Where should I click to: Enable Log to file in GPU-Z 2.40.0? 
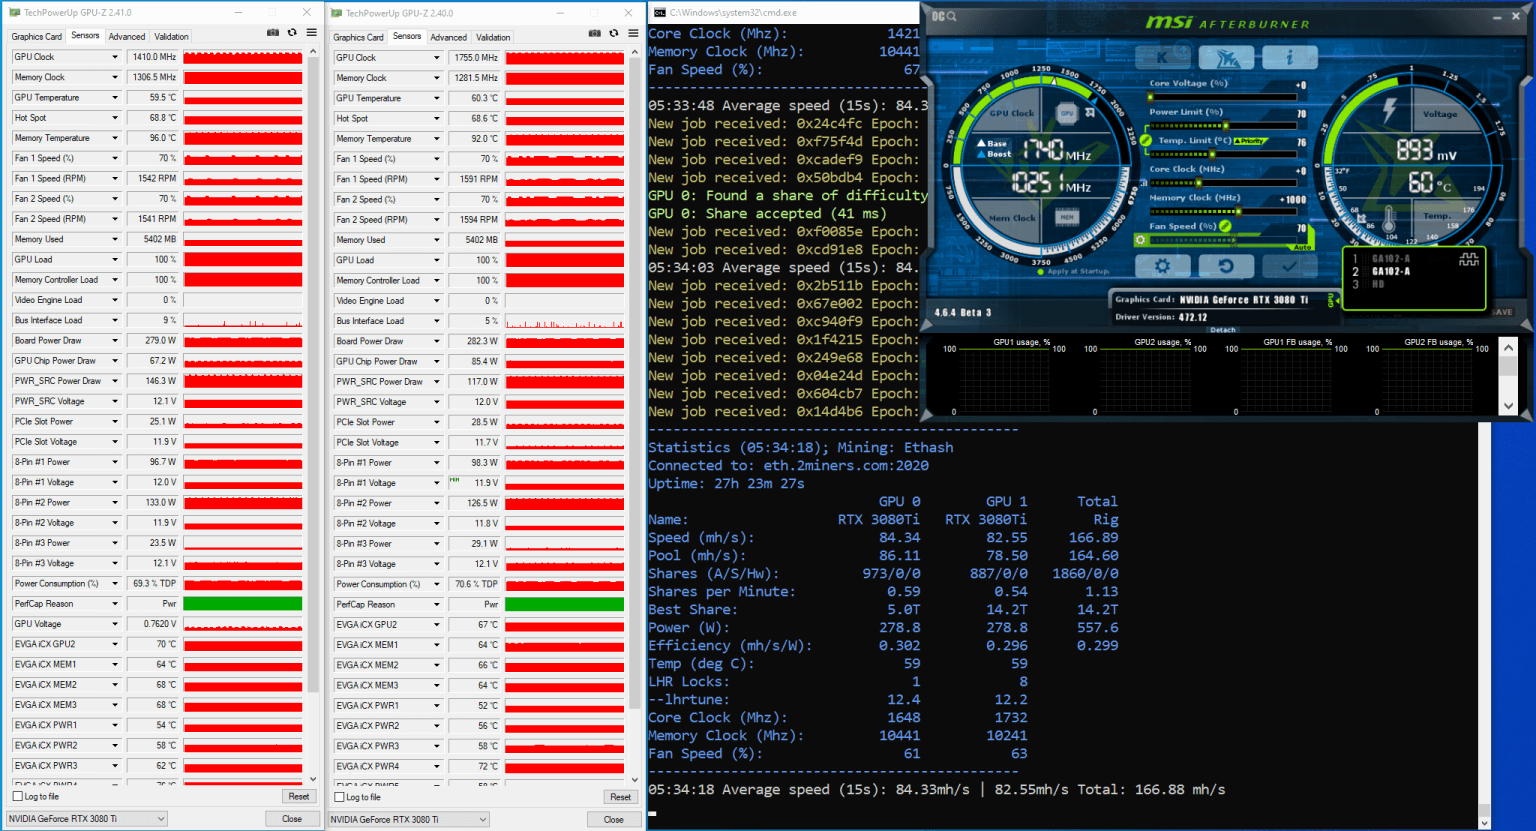click(x=341, y=797)
